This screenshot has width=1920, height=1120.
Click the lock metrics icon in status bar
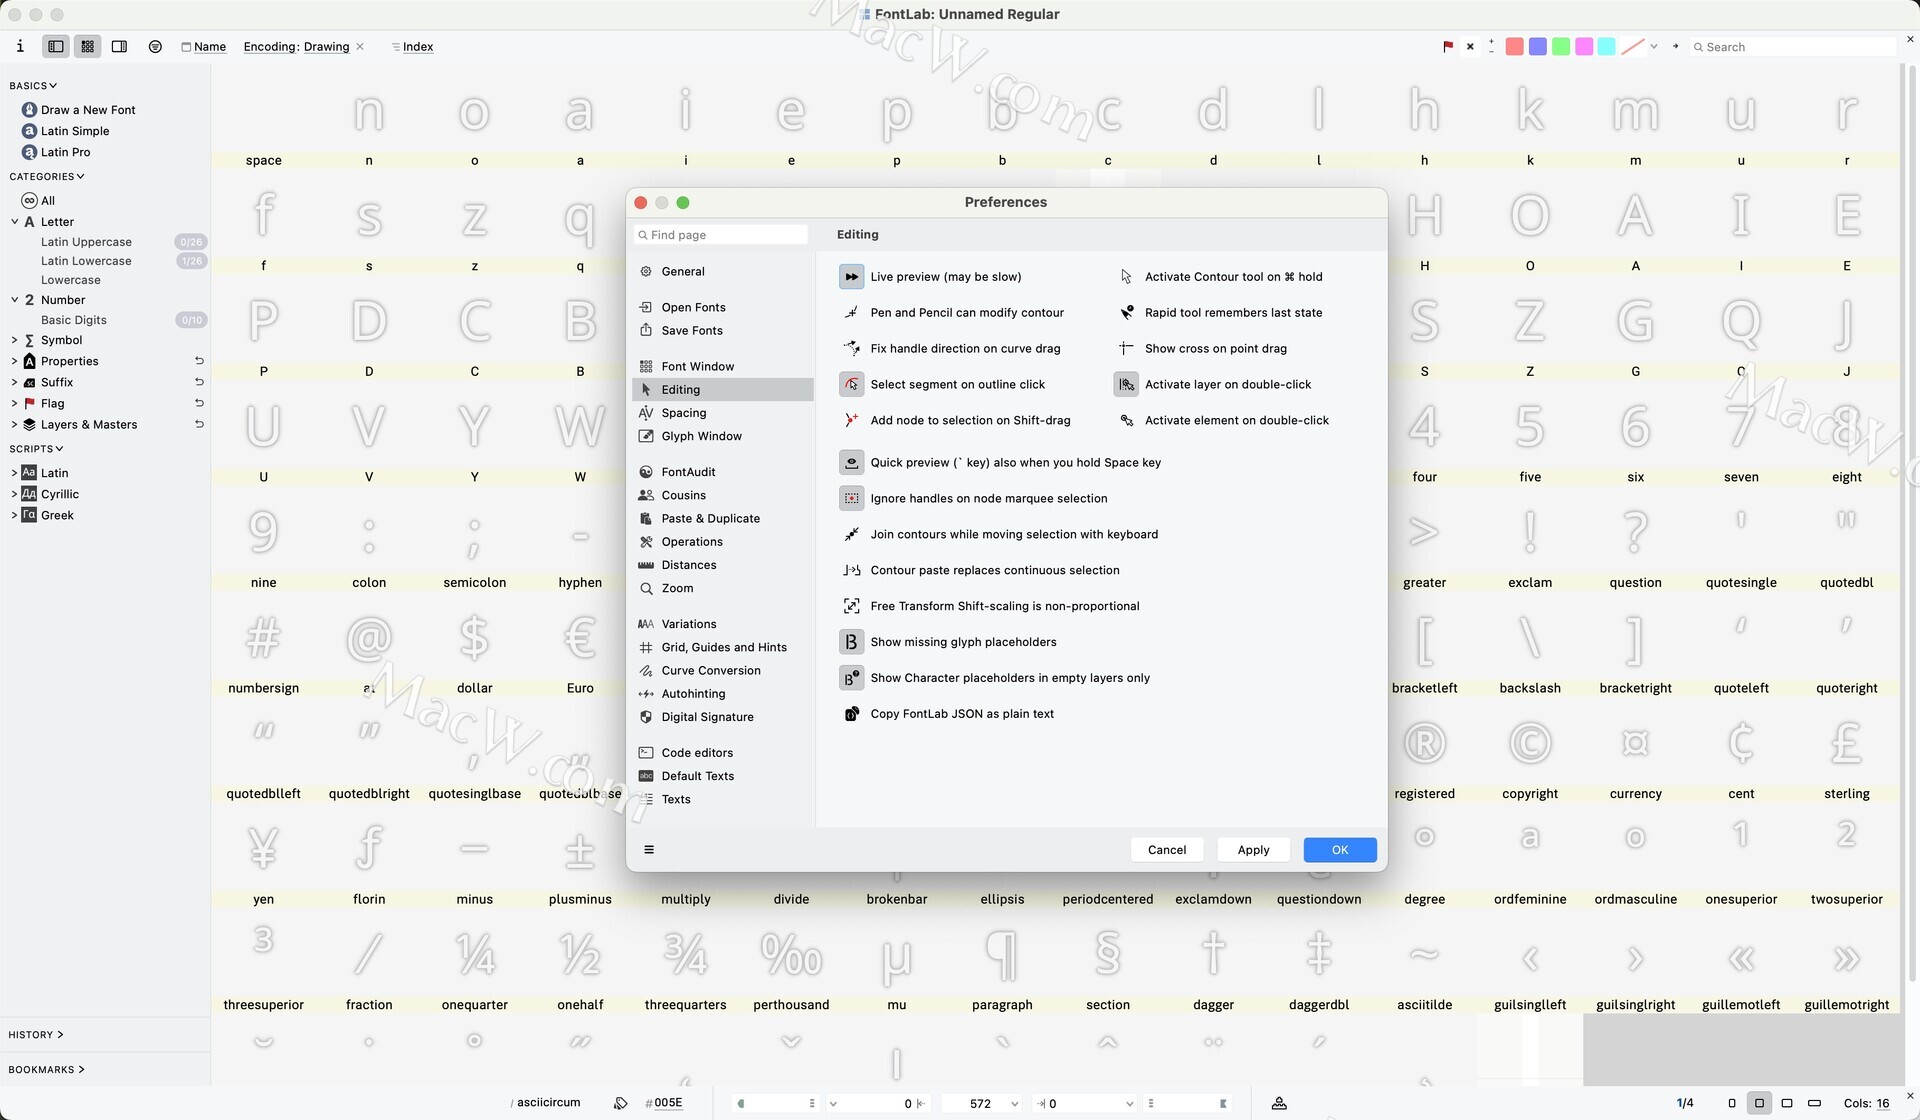1279,1104
